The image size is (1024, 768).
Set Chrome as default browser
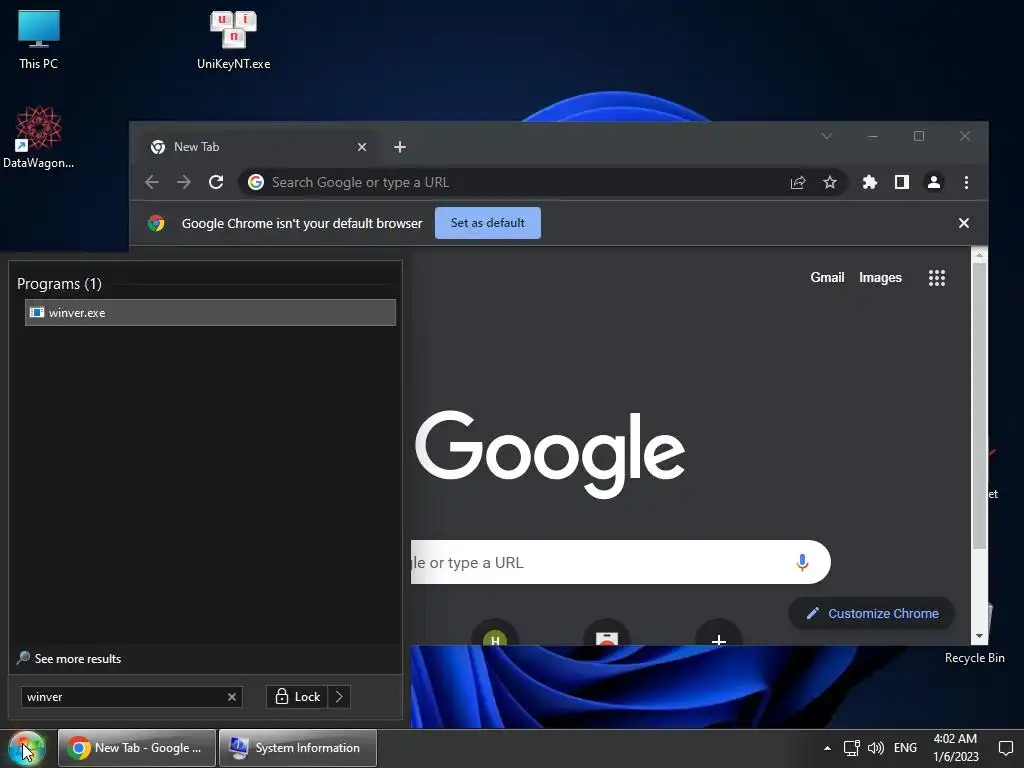pos(487,223)
